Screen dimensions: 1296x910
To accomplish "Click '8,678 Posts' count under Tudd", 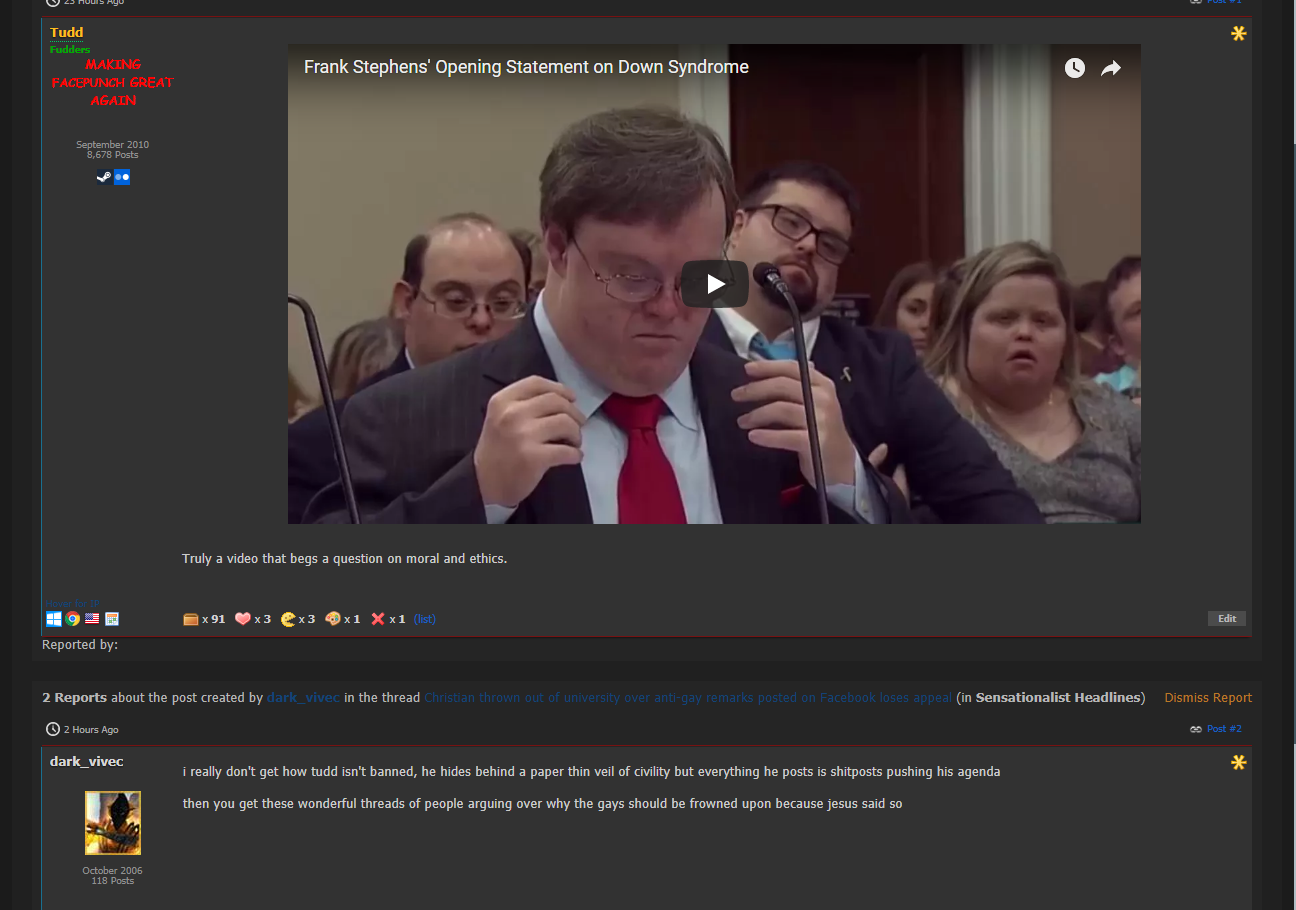I will [x=112, y=155].
